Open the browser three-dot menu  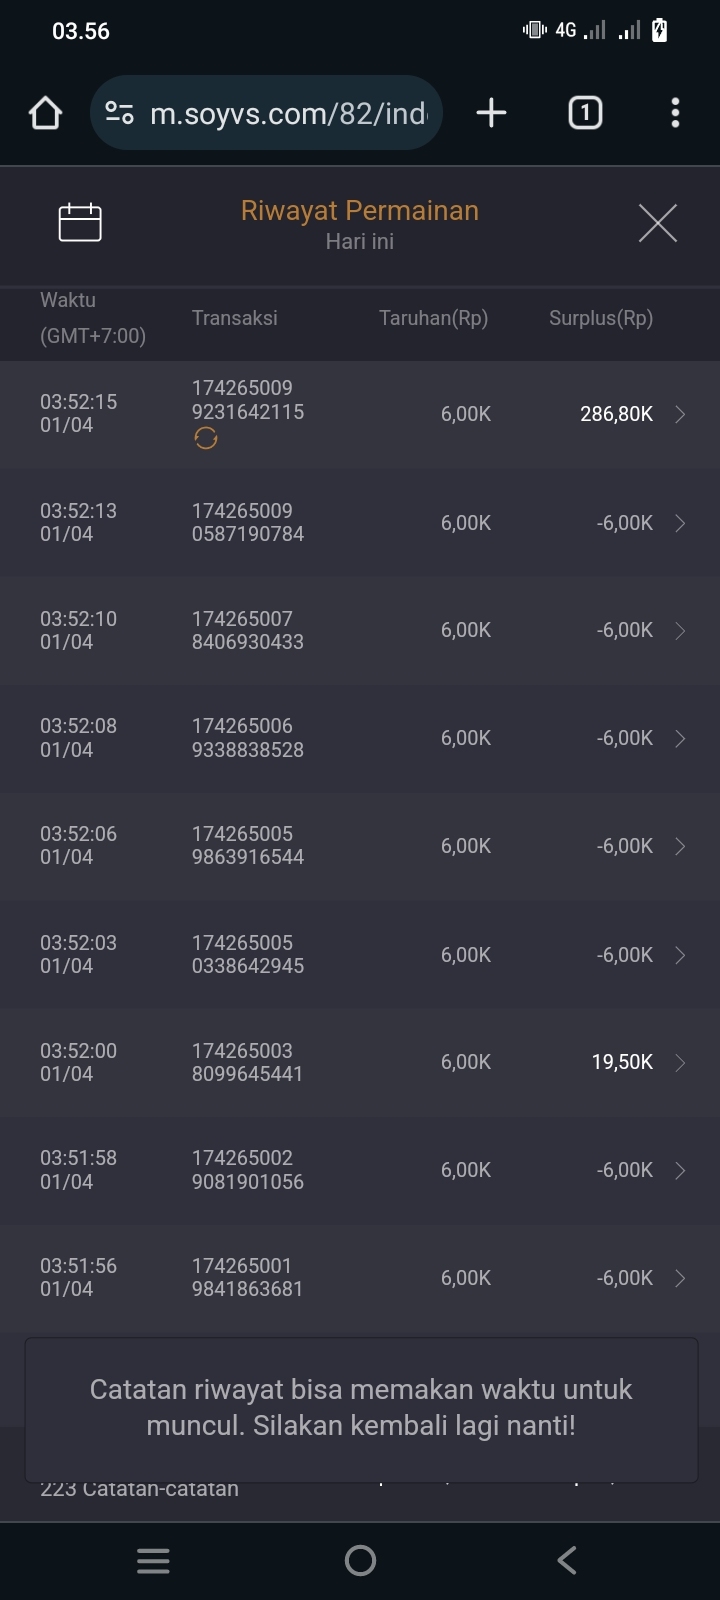point(675,113)
